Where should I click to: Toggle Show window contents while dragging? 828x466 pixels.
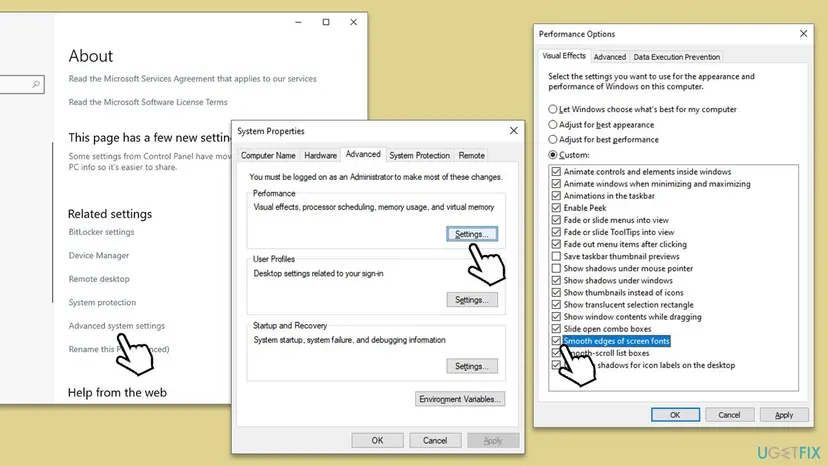coord(556,317)
